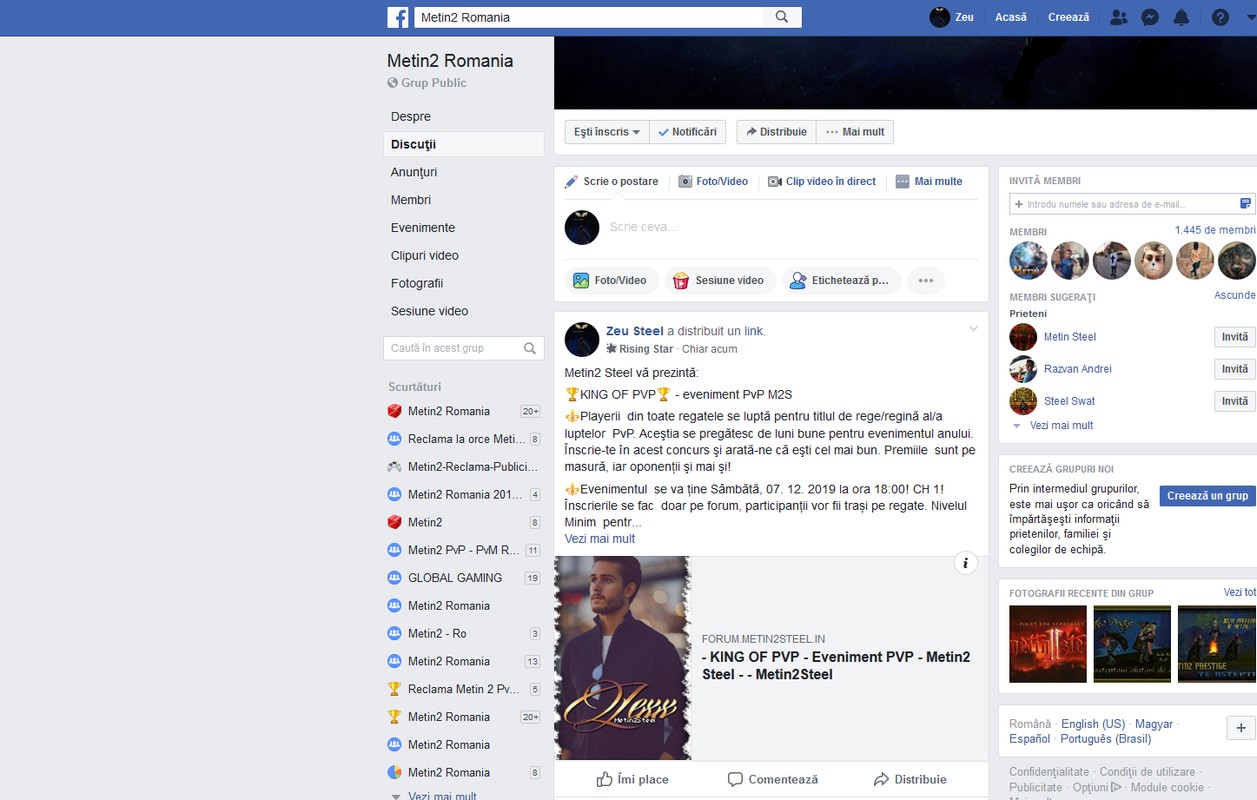Open the Mai mult group options
This screenshot has width=1257, height=800.
point(855,132)
